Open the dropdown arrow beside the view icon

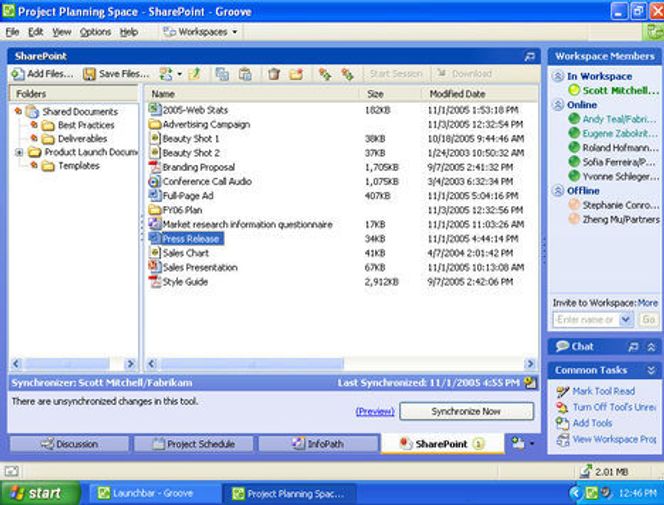180,74
